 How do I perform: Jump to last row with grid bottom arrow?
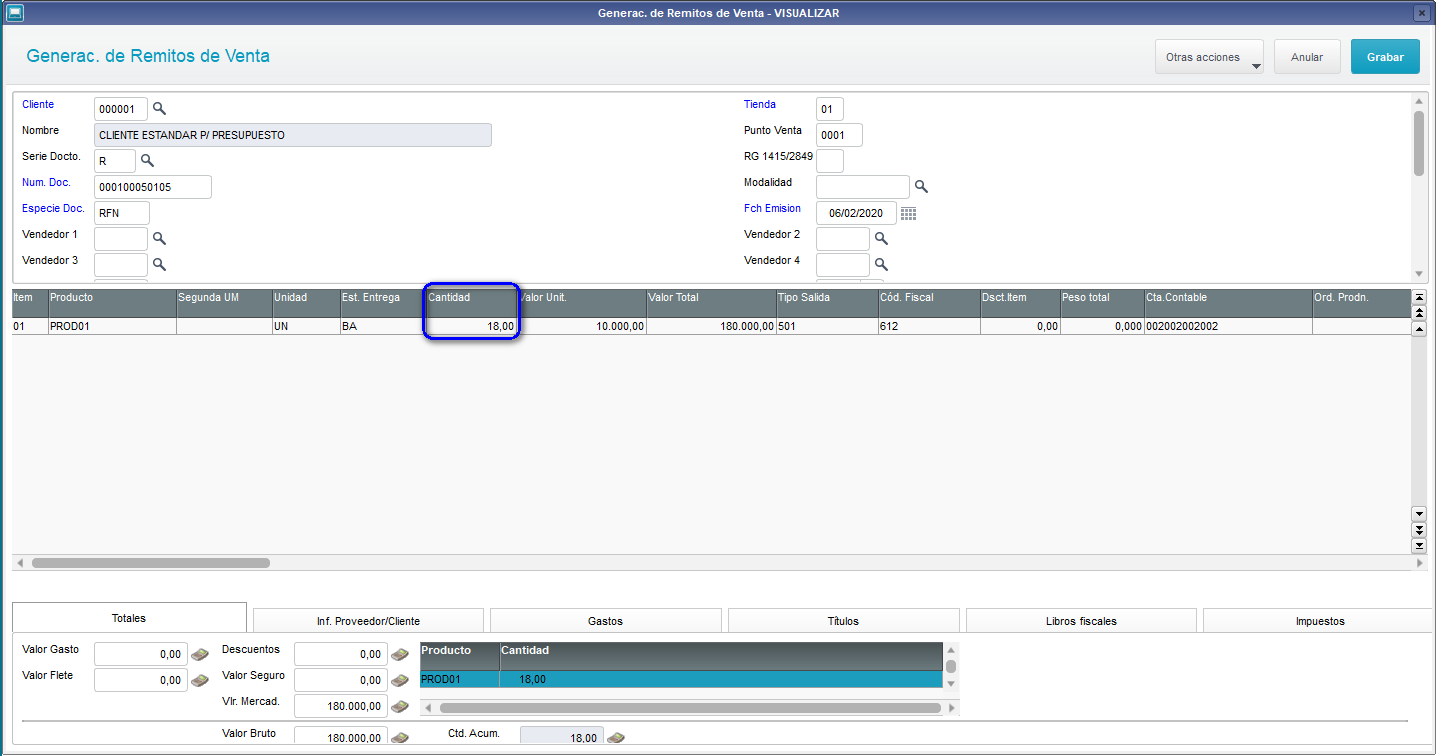pos(1418,546)
